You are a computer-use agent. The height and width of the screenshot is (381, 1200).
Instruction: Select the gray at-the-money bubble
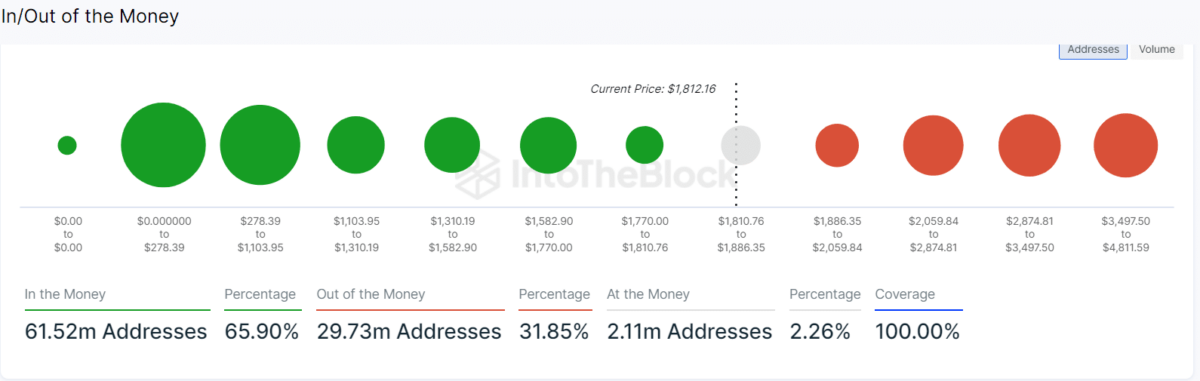(x=741, y=145)
